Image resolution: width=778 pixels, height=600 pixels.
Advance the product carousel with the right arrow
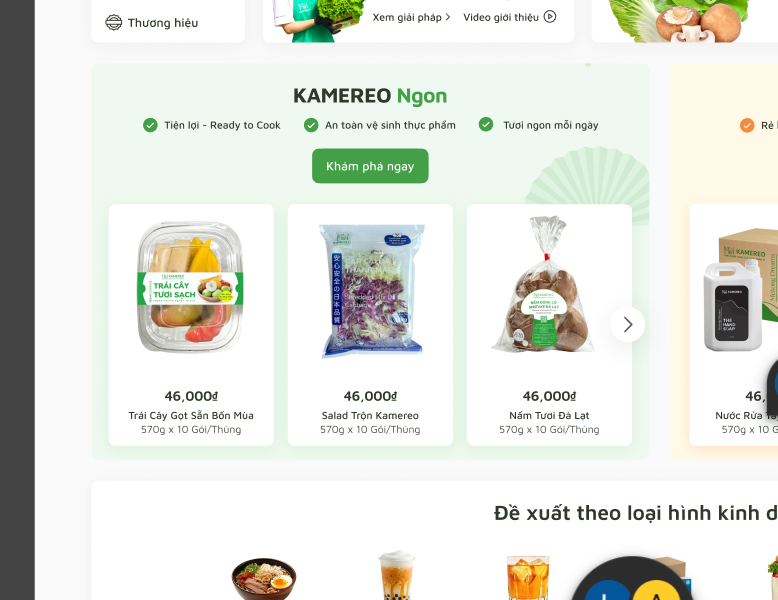(x=628, y=325)
